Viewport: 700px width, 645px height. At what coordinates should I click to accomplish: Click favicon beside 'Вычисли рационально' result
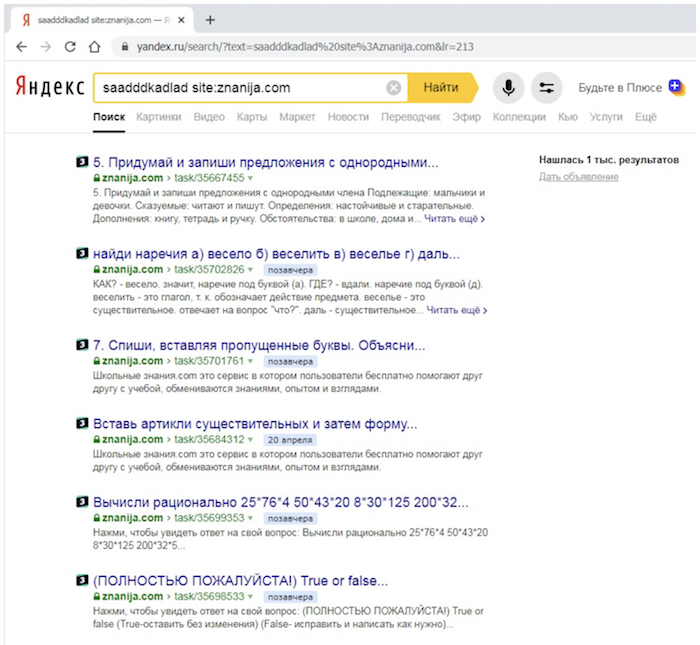[x=82, y=502]
